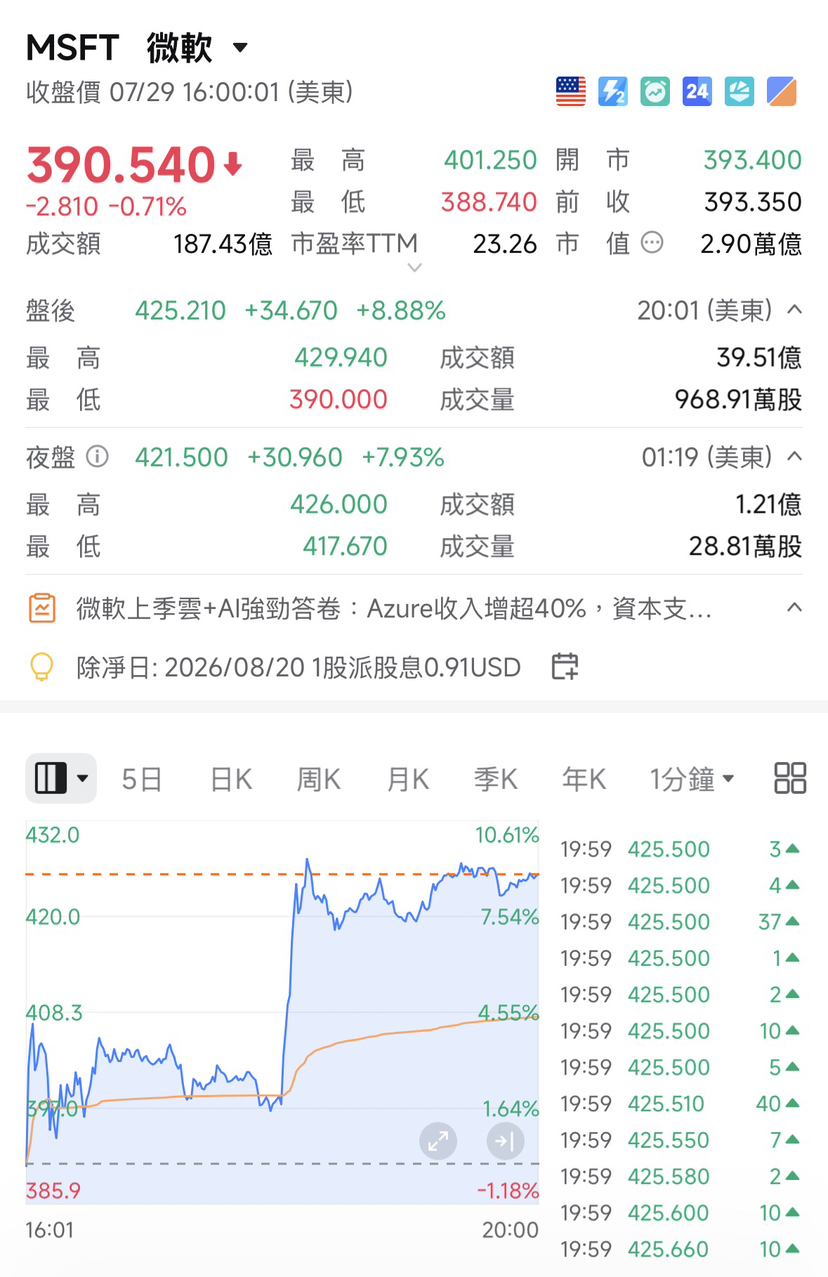Image resolution: width=828 pixels, height=1277 pixels.
Task: Tap the day high value 401.250
Action: point(490,160)
